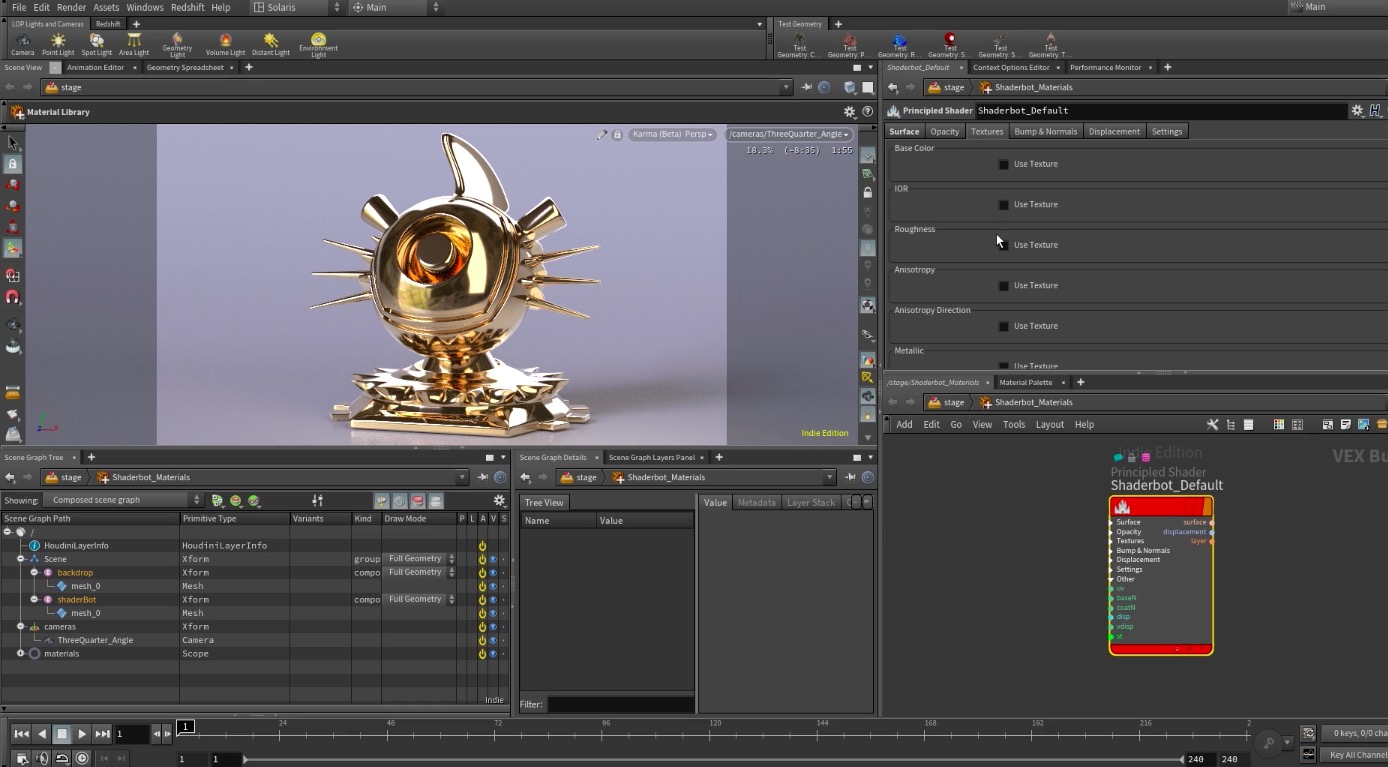This screenshot has height=767, width=1388.
Task: Enable Use Texture for Base Color
Action: point(1004,164)
